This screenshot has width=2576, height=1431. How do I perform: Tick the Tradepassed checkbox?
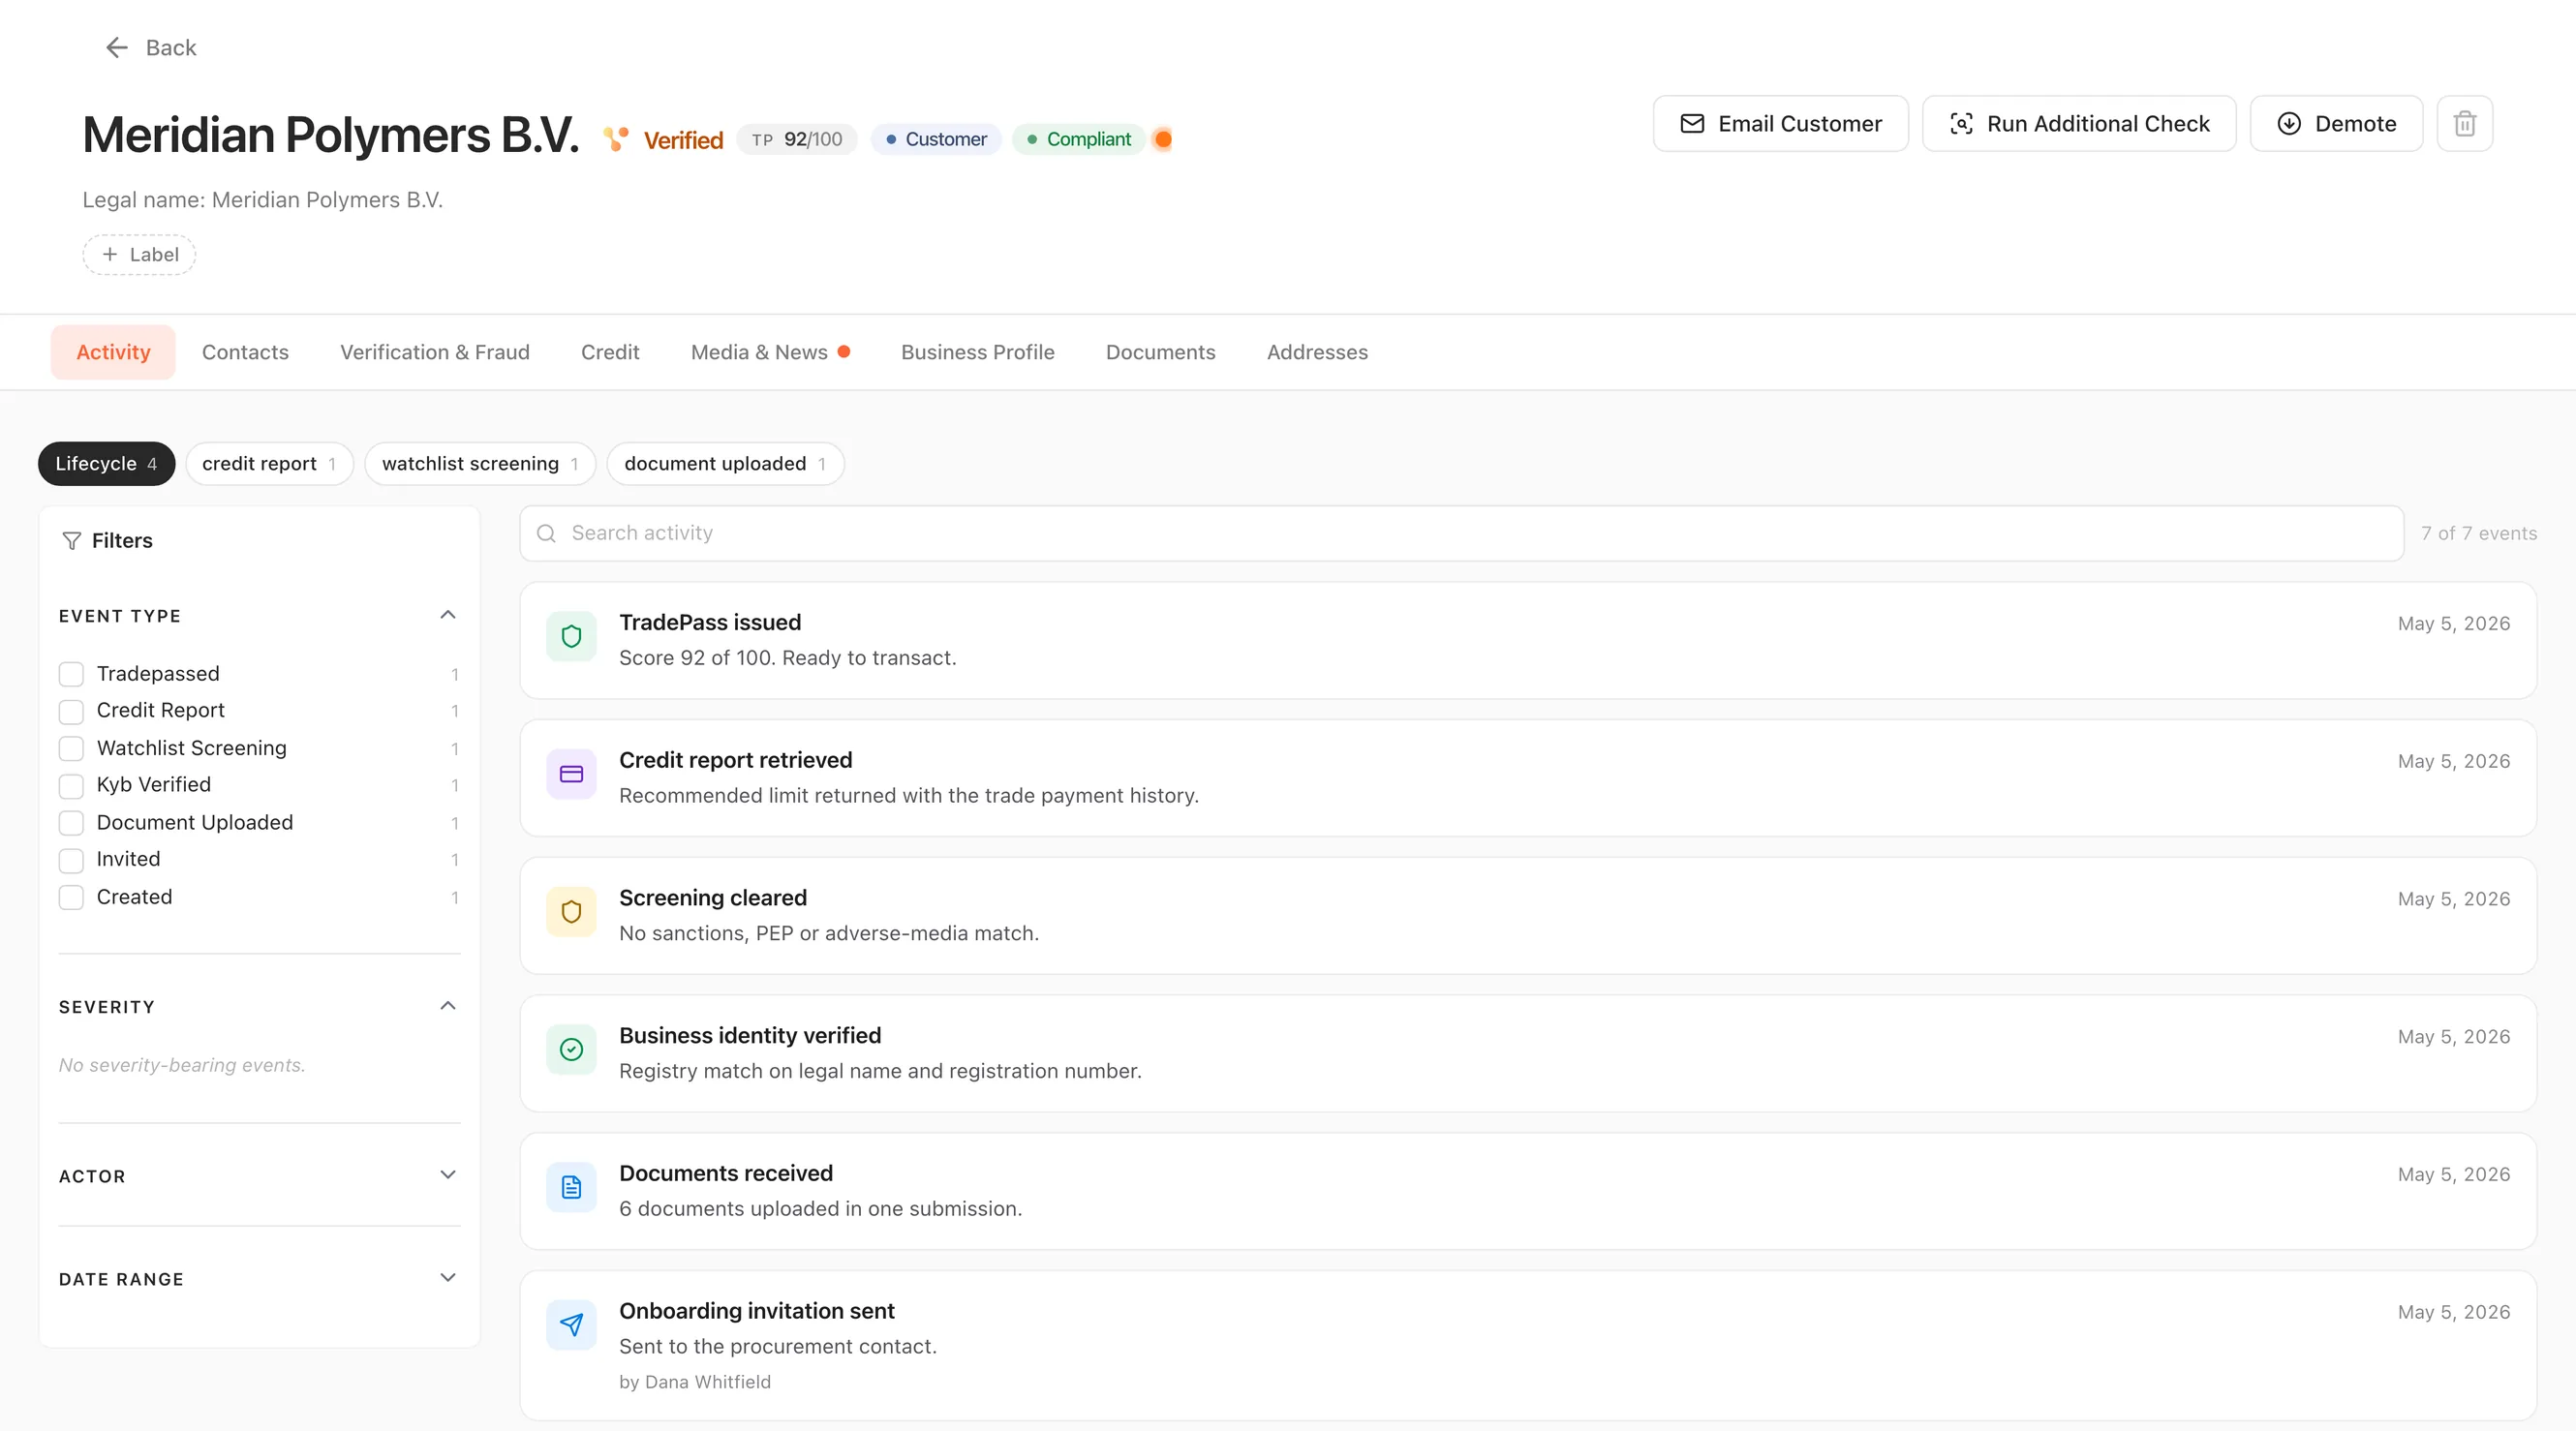pos(71,674)
